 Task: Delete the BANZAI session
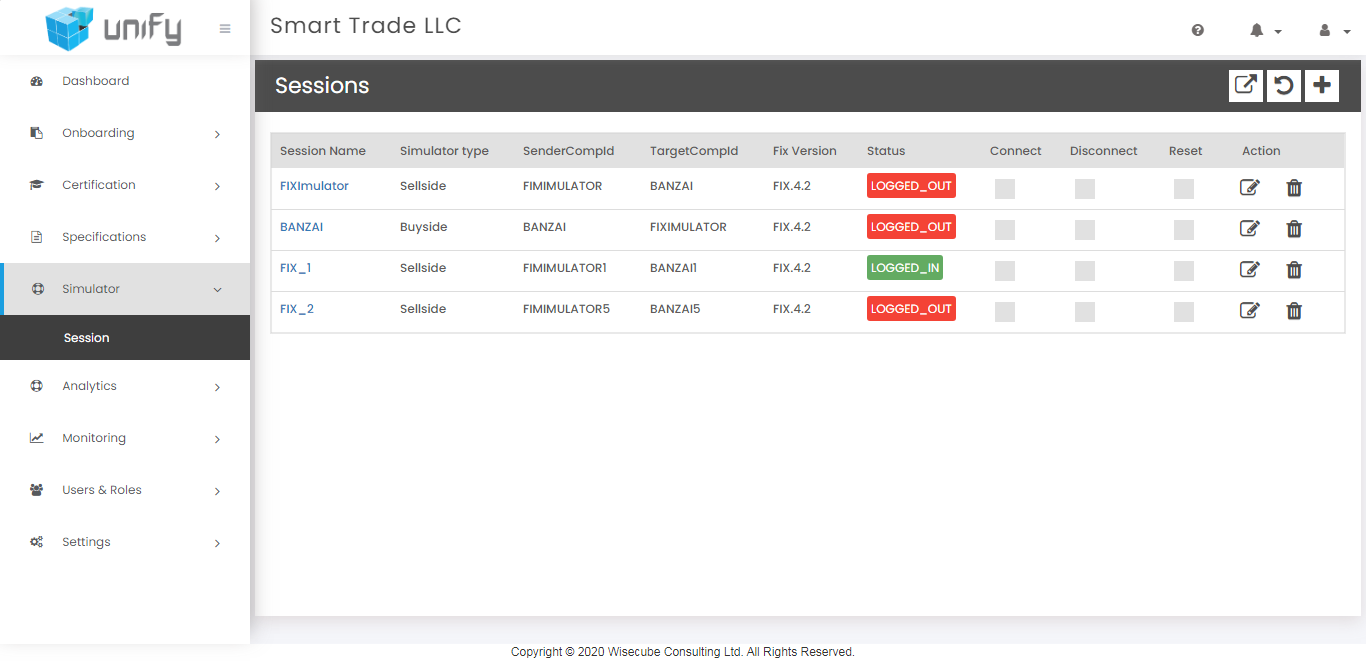[1294, 228]
